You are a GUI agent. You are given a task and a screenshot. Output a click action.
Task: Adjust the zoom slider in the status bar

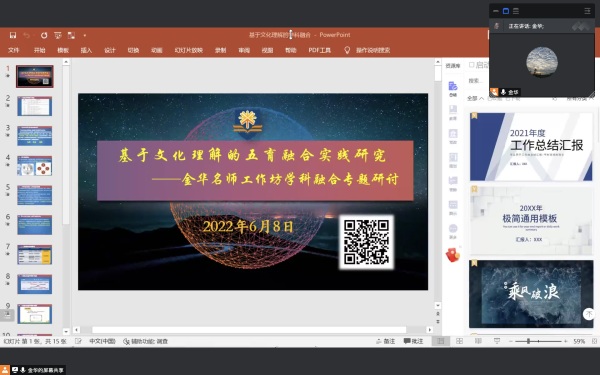528,341
